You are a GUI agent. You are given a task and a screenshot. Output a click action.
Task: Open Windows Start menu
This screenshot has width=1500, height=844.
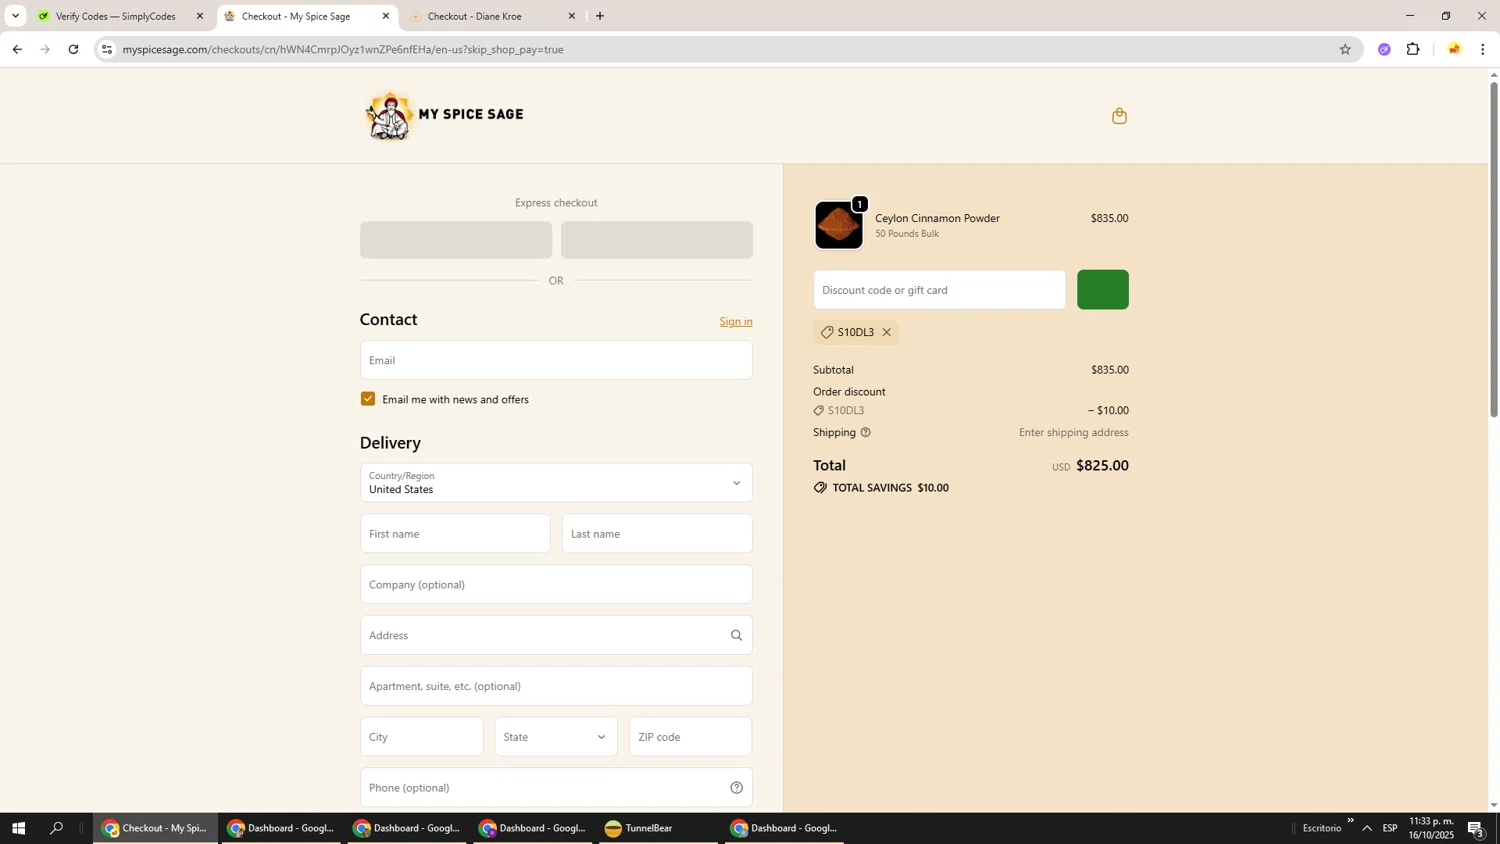[x=17, y=828]
